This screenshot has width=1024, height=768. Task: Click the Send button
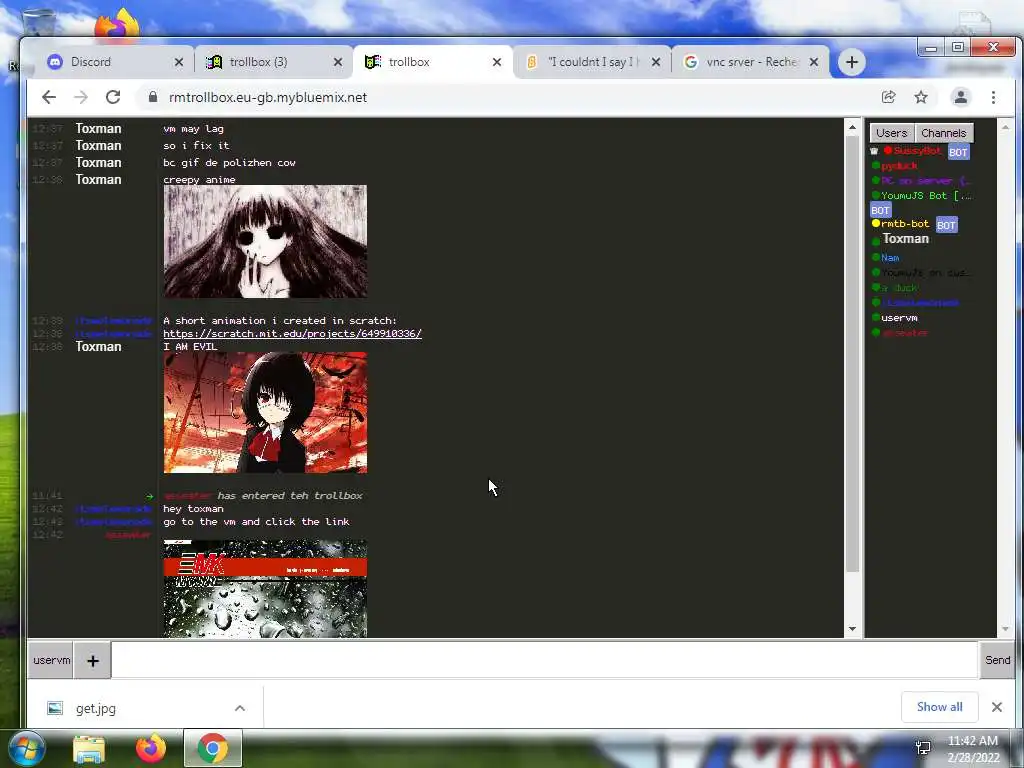(x=997, y=660)
